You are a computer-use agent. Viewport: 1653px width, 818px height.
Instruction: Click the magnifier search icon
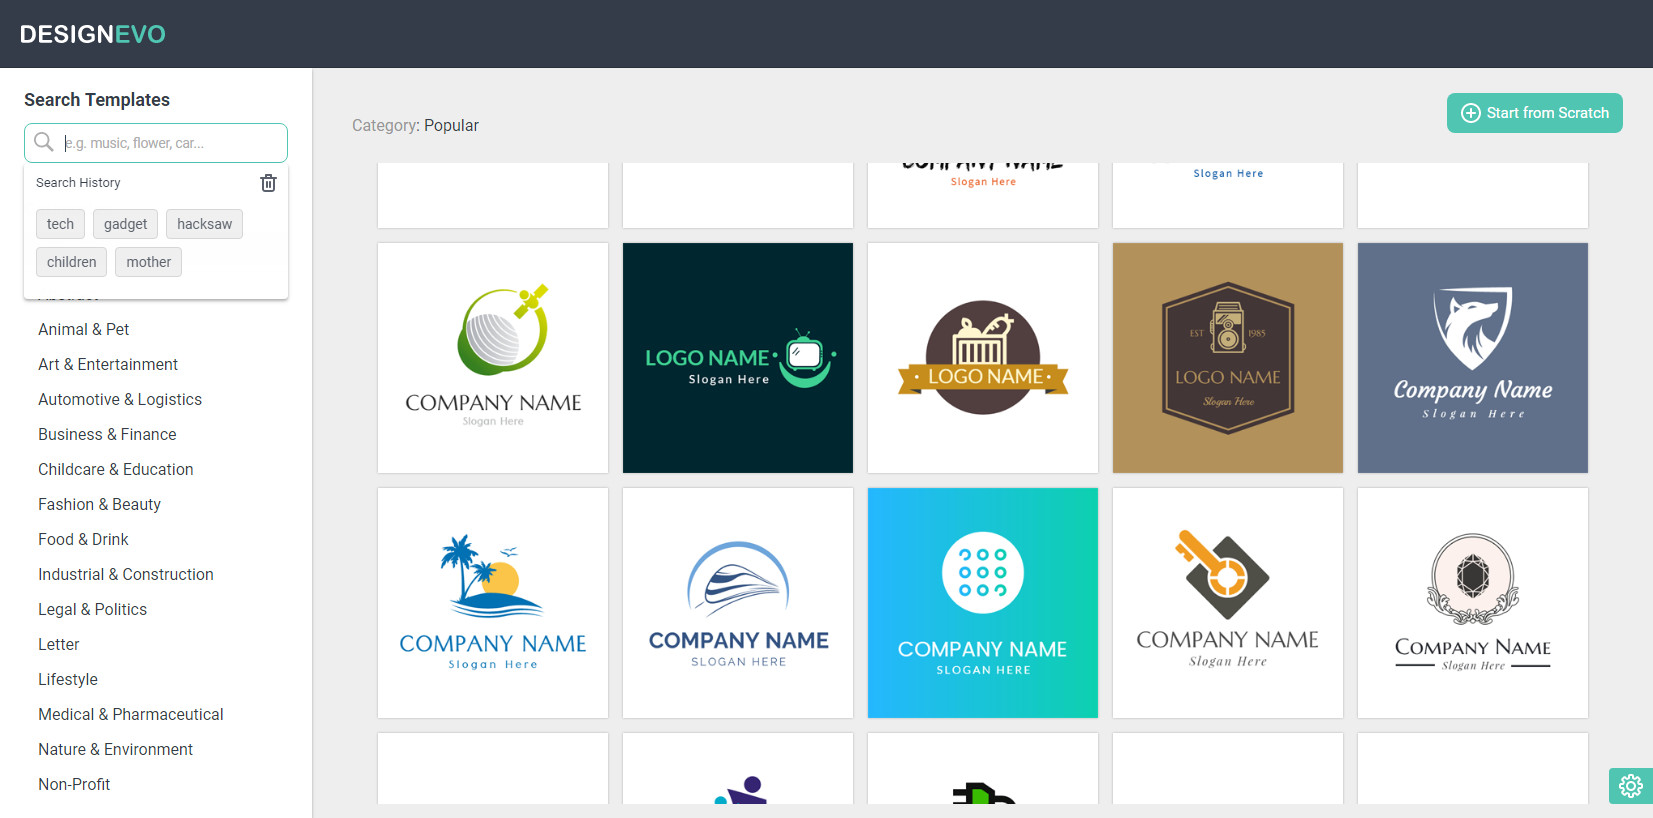44,142
